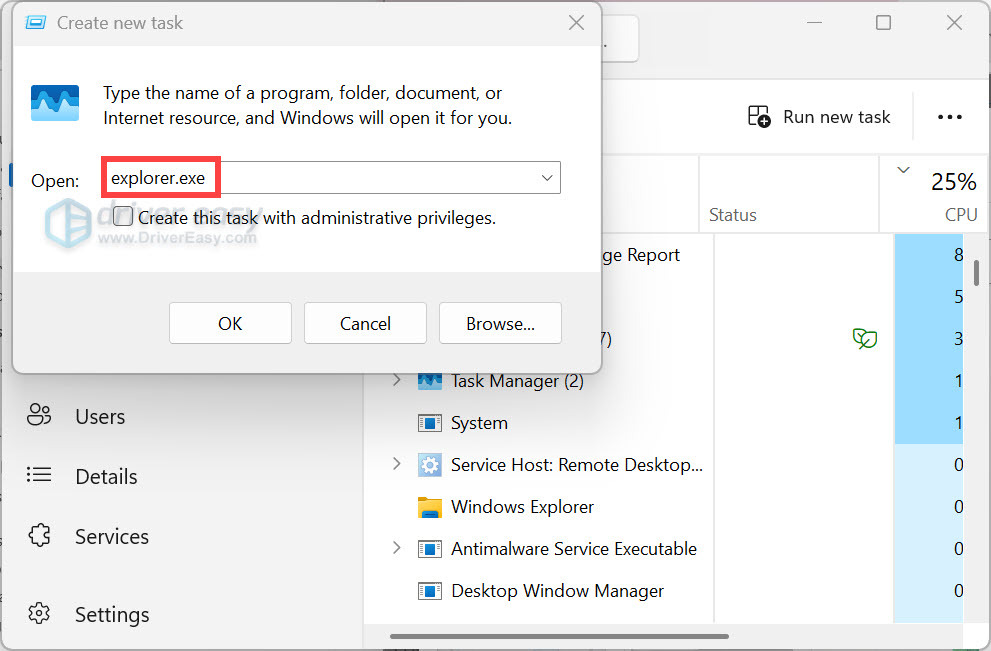
Task: Maximize the Task Manager window
Action: point(883,23)
